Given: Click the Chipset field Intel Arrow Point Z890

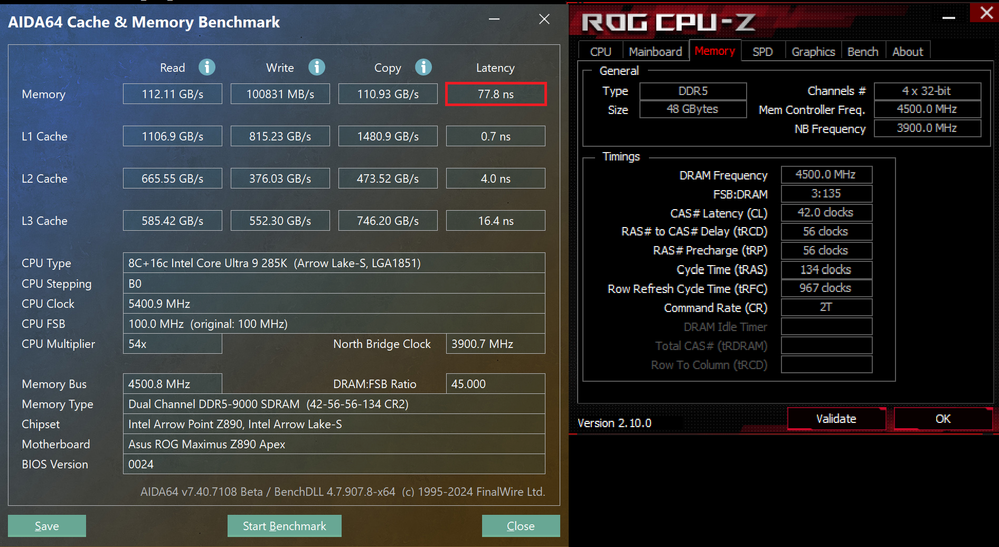Looking at the screenshot, I should pyautogui.click(x=334, y=424).
